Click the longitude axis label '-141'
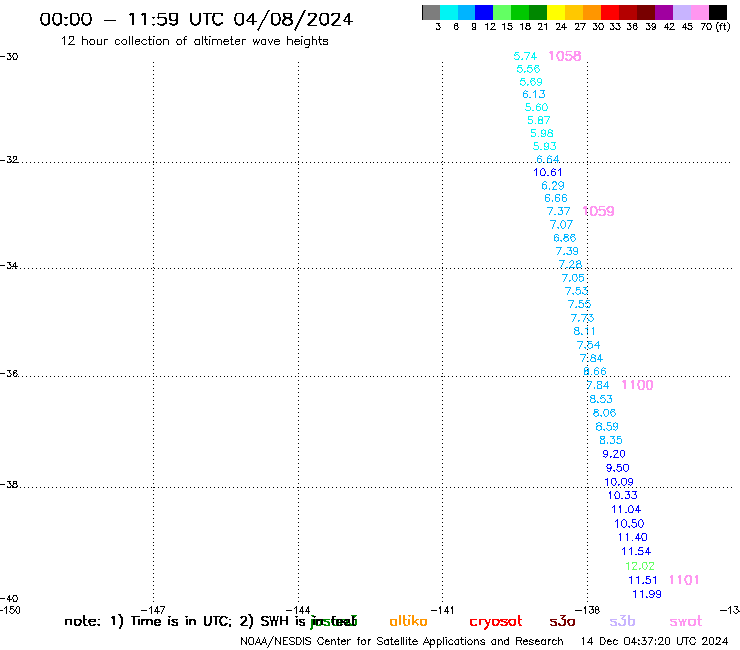Viewport: 740px width, 650px height. tap(443, 610)
